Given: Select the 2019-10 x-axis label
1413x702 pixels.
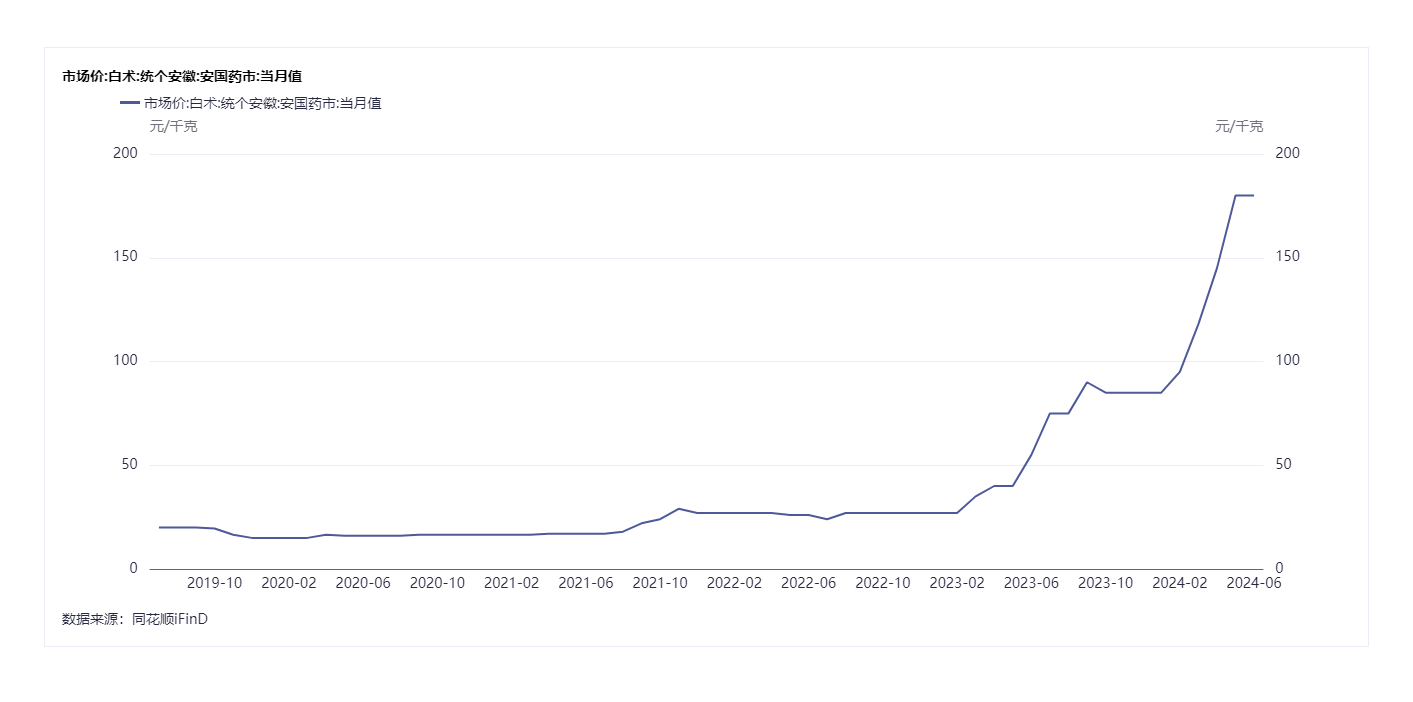Looking at the screenshot, I should point(215,583).
